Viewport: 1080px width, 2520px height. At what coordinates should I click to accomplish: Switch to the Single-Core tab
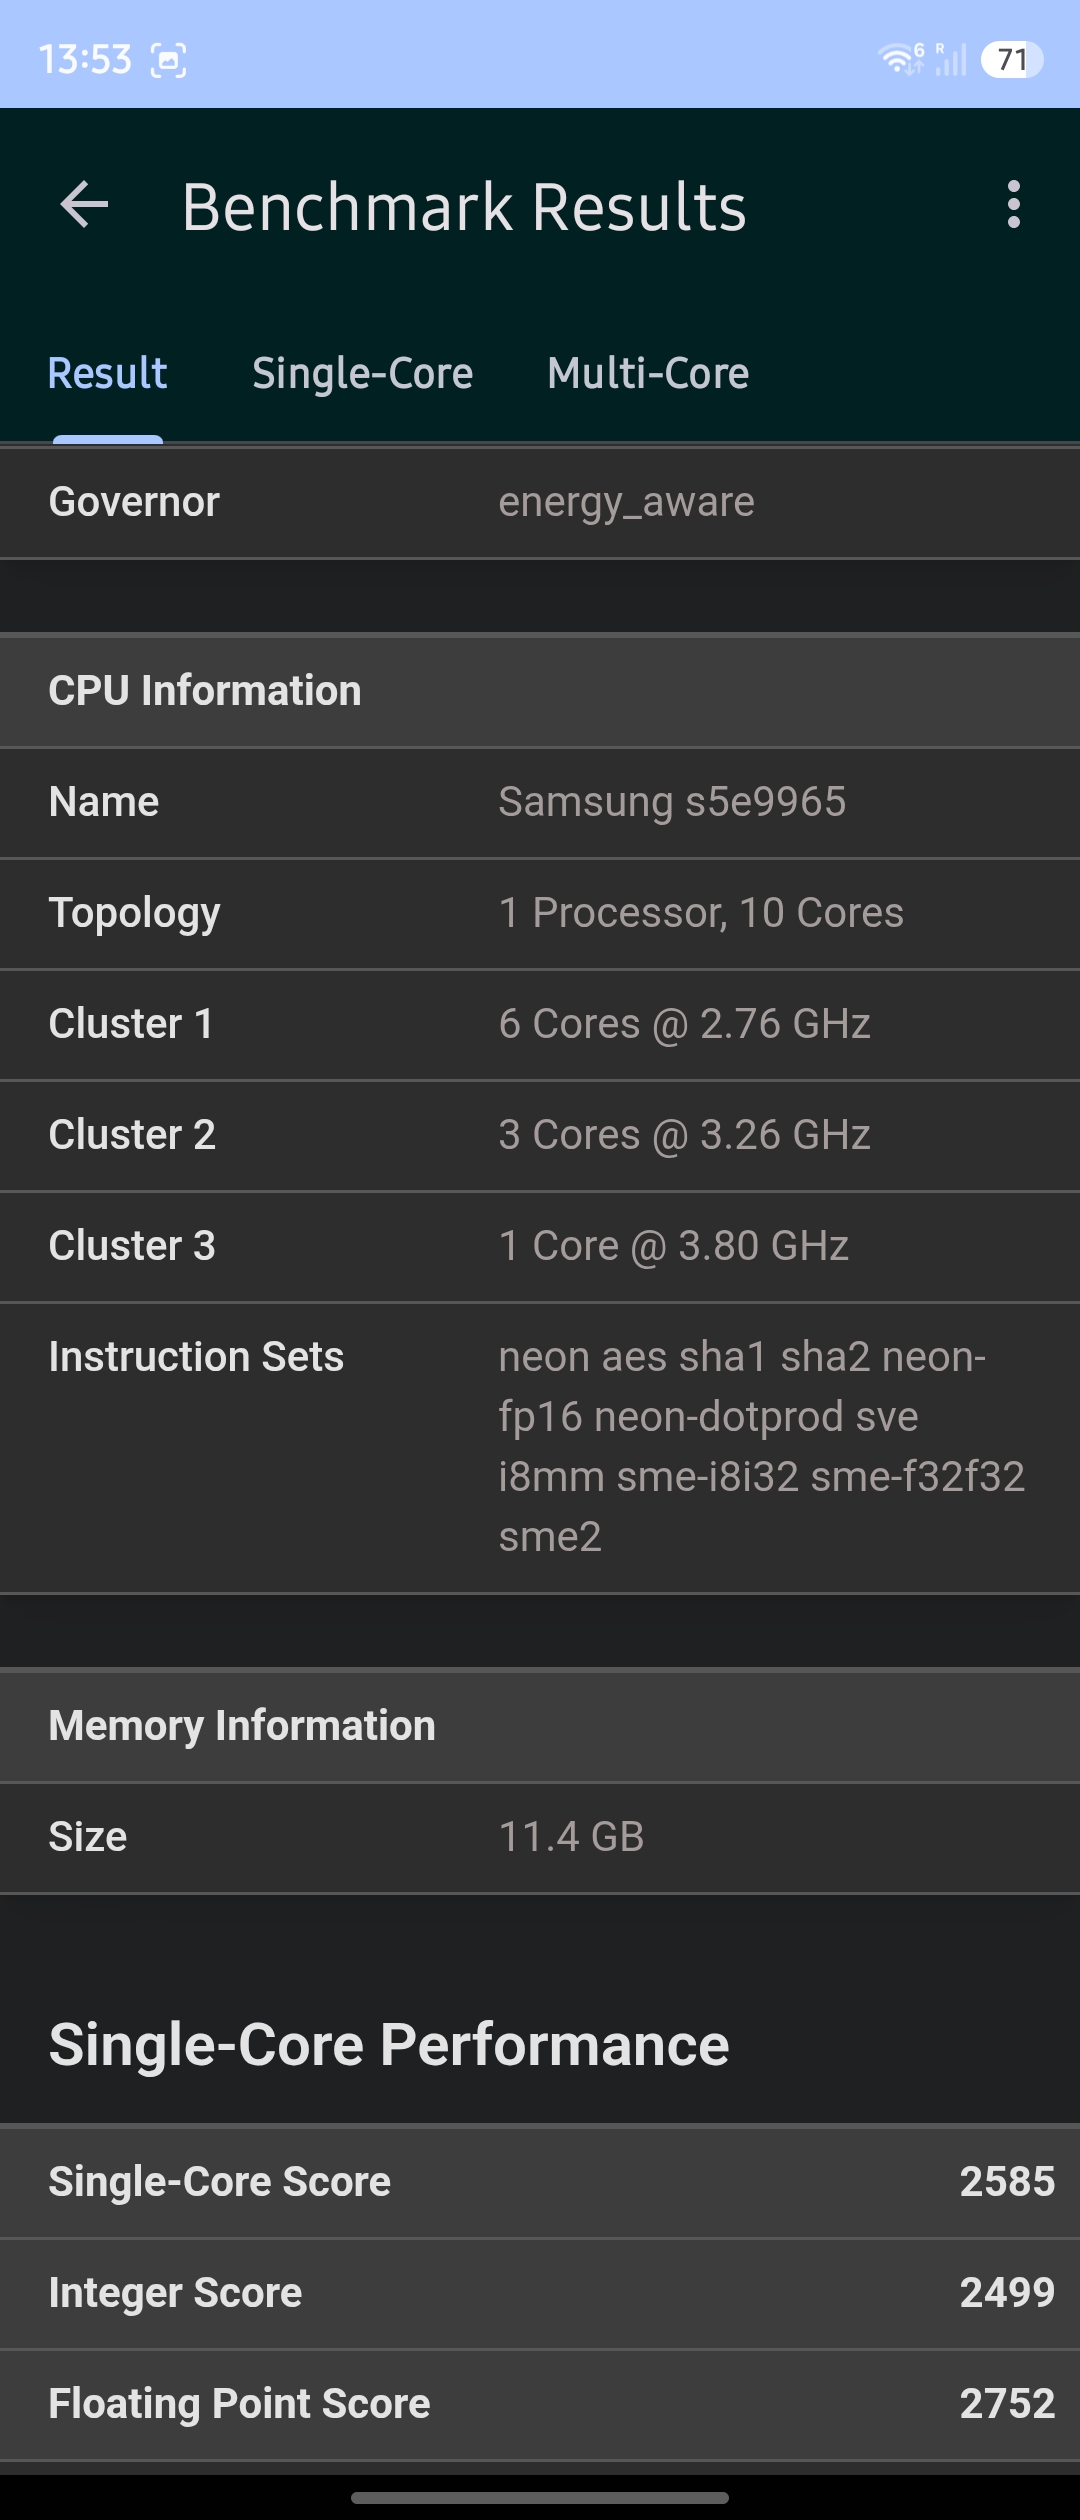click(362, 373)
